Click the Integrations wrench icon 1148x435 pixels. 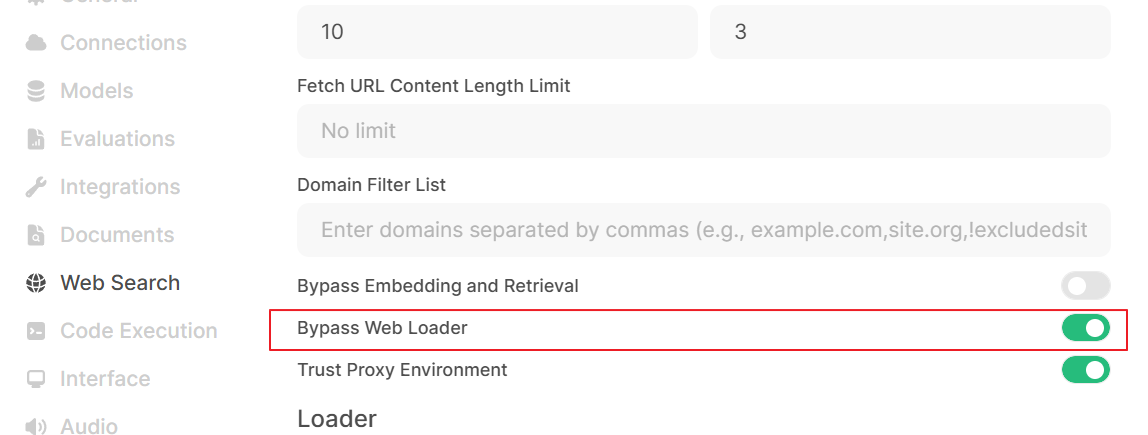[36, 187]
